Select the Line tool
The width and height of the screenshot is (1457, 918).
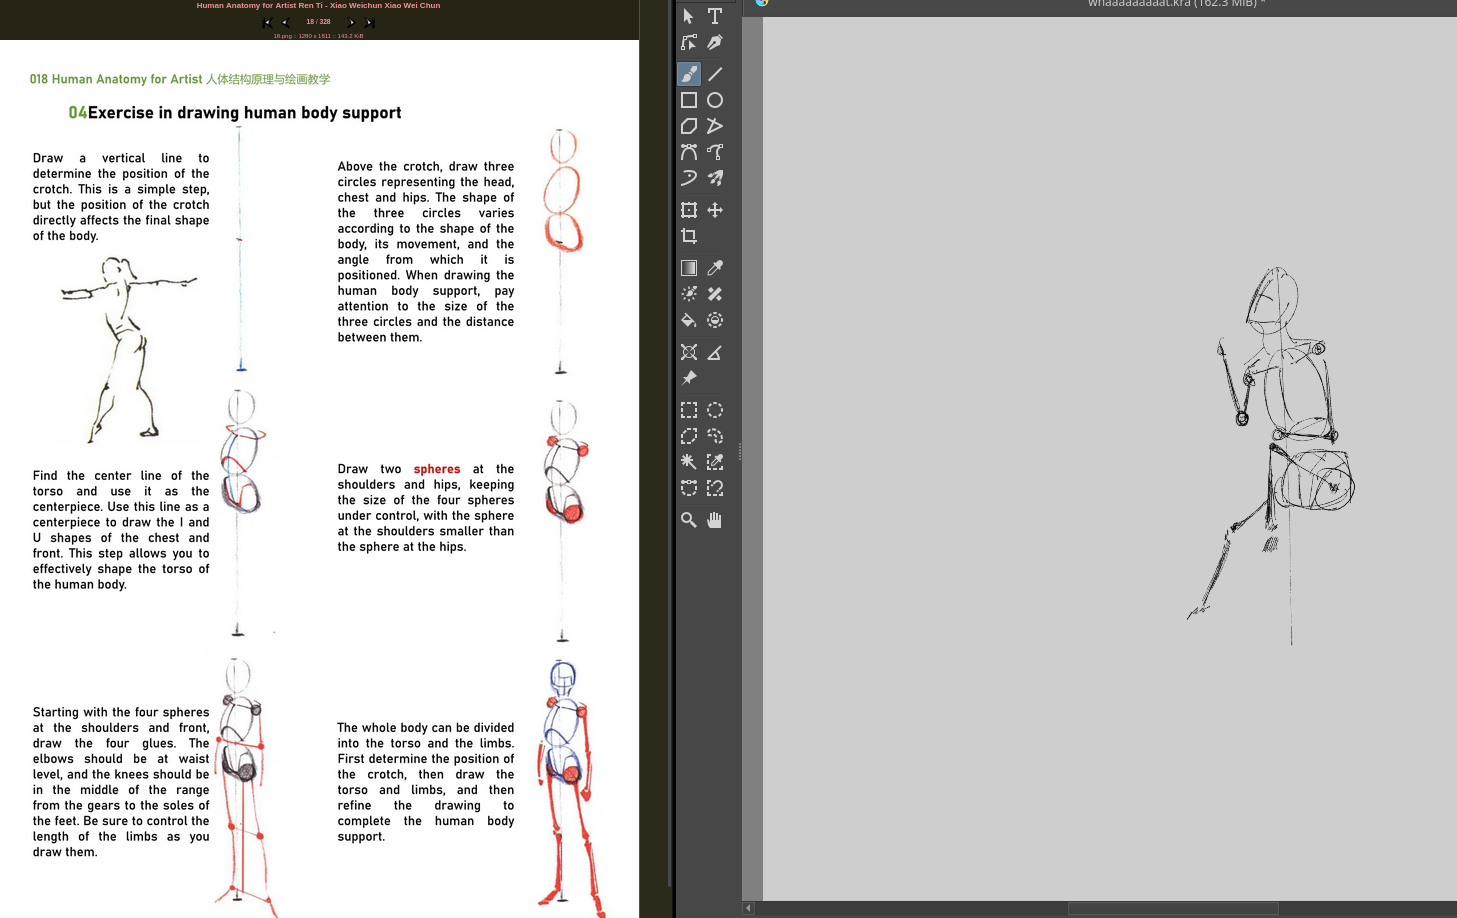[715, 74]
